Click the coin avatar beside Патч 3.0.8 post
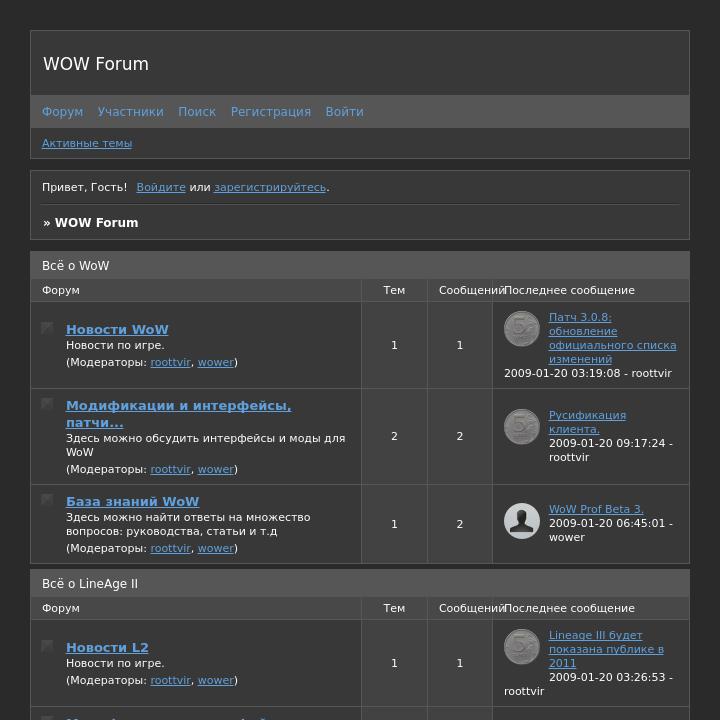 521,329
